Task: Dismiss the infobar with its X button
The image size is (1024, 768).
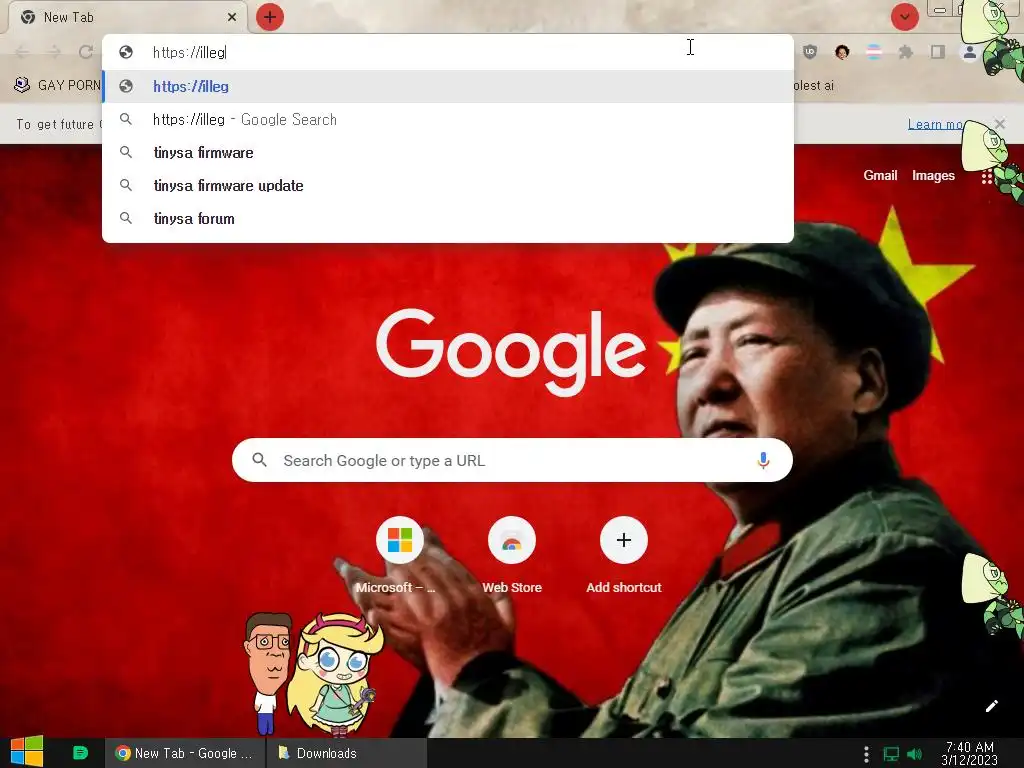Action: (x=1000, y=124)
